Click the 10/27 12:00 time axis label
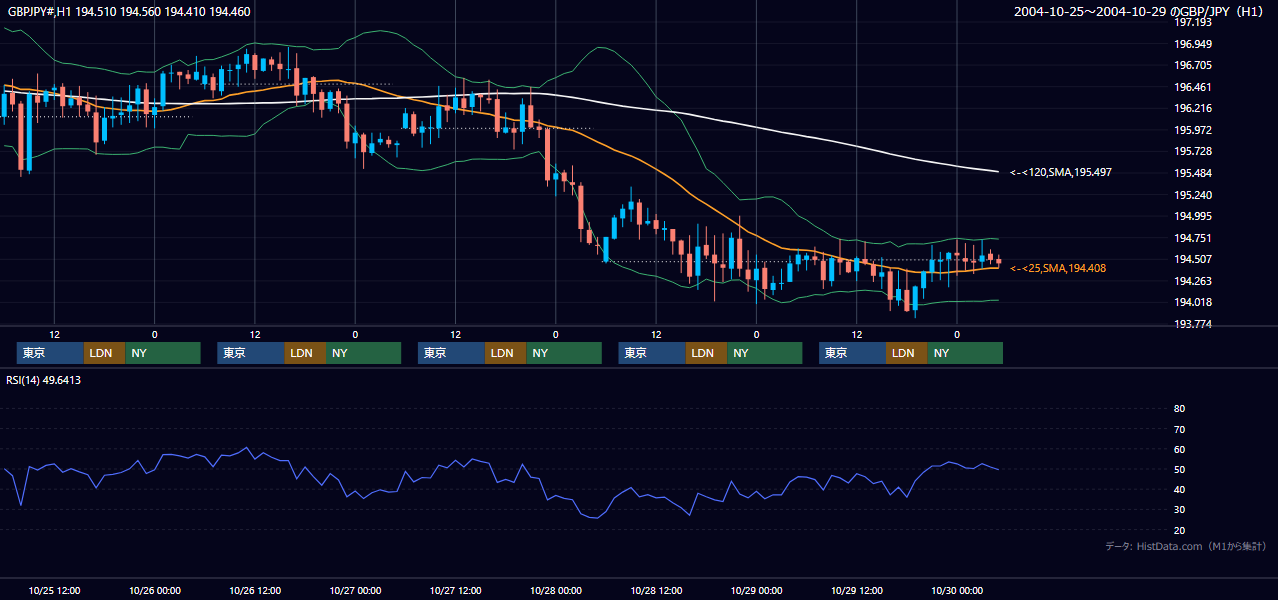 pos(456,590)
